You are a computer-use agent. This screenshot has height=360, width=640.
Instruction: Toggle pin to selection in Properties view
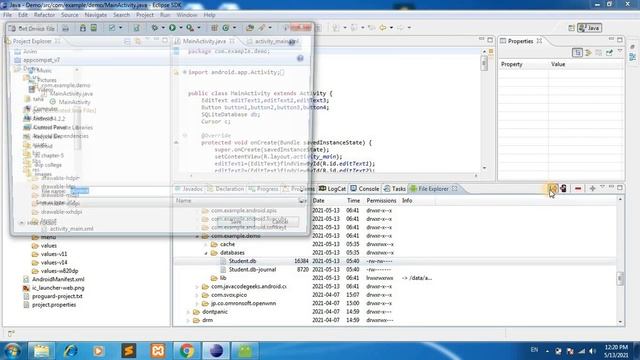click(x=609, y=53)
